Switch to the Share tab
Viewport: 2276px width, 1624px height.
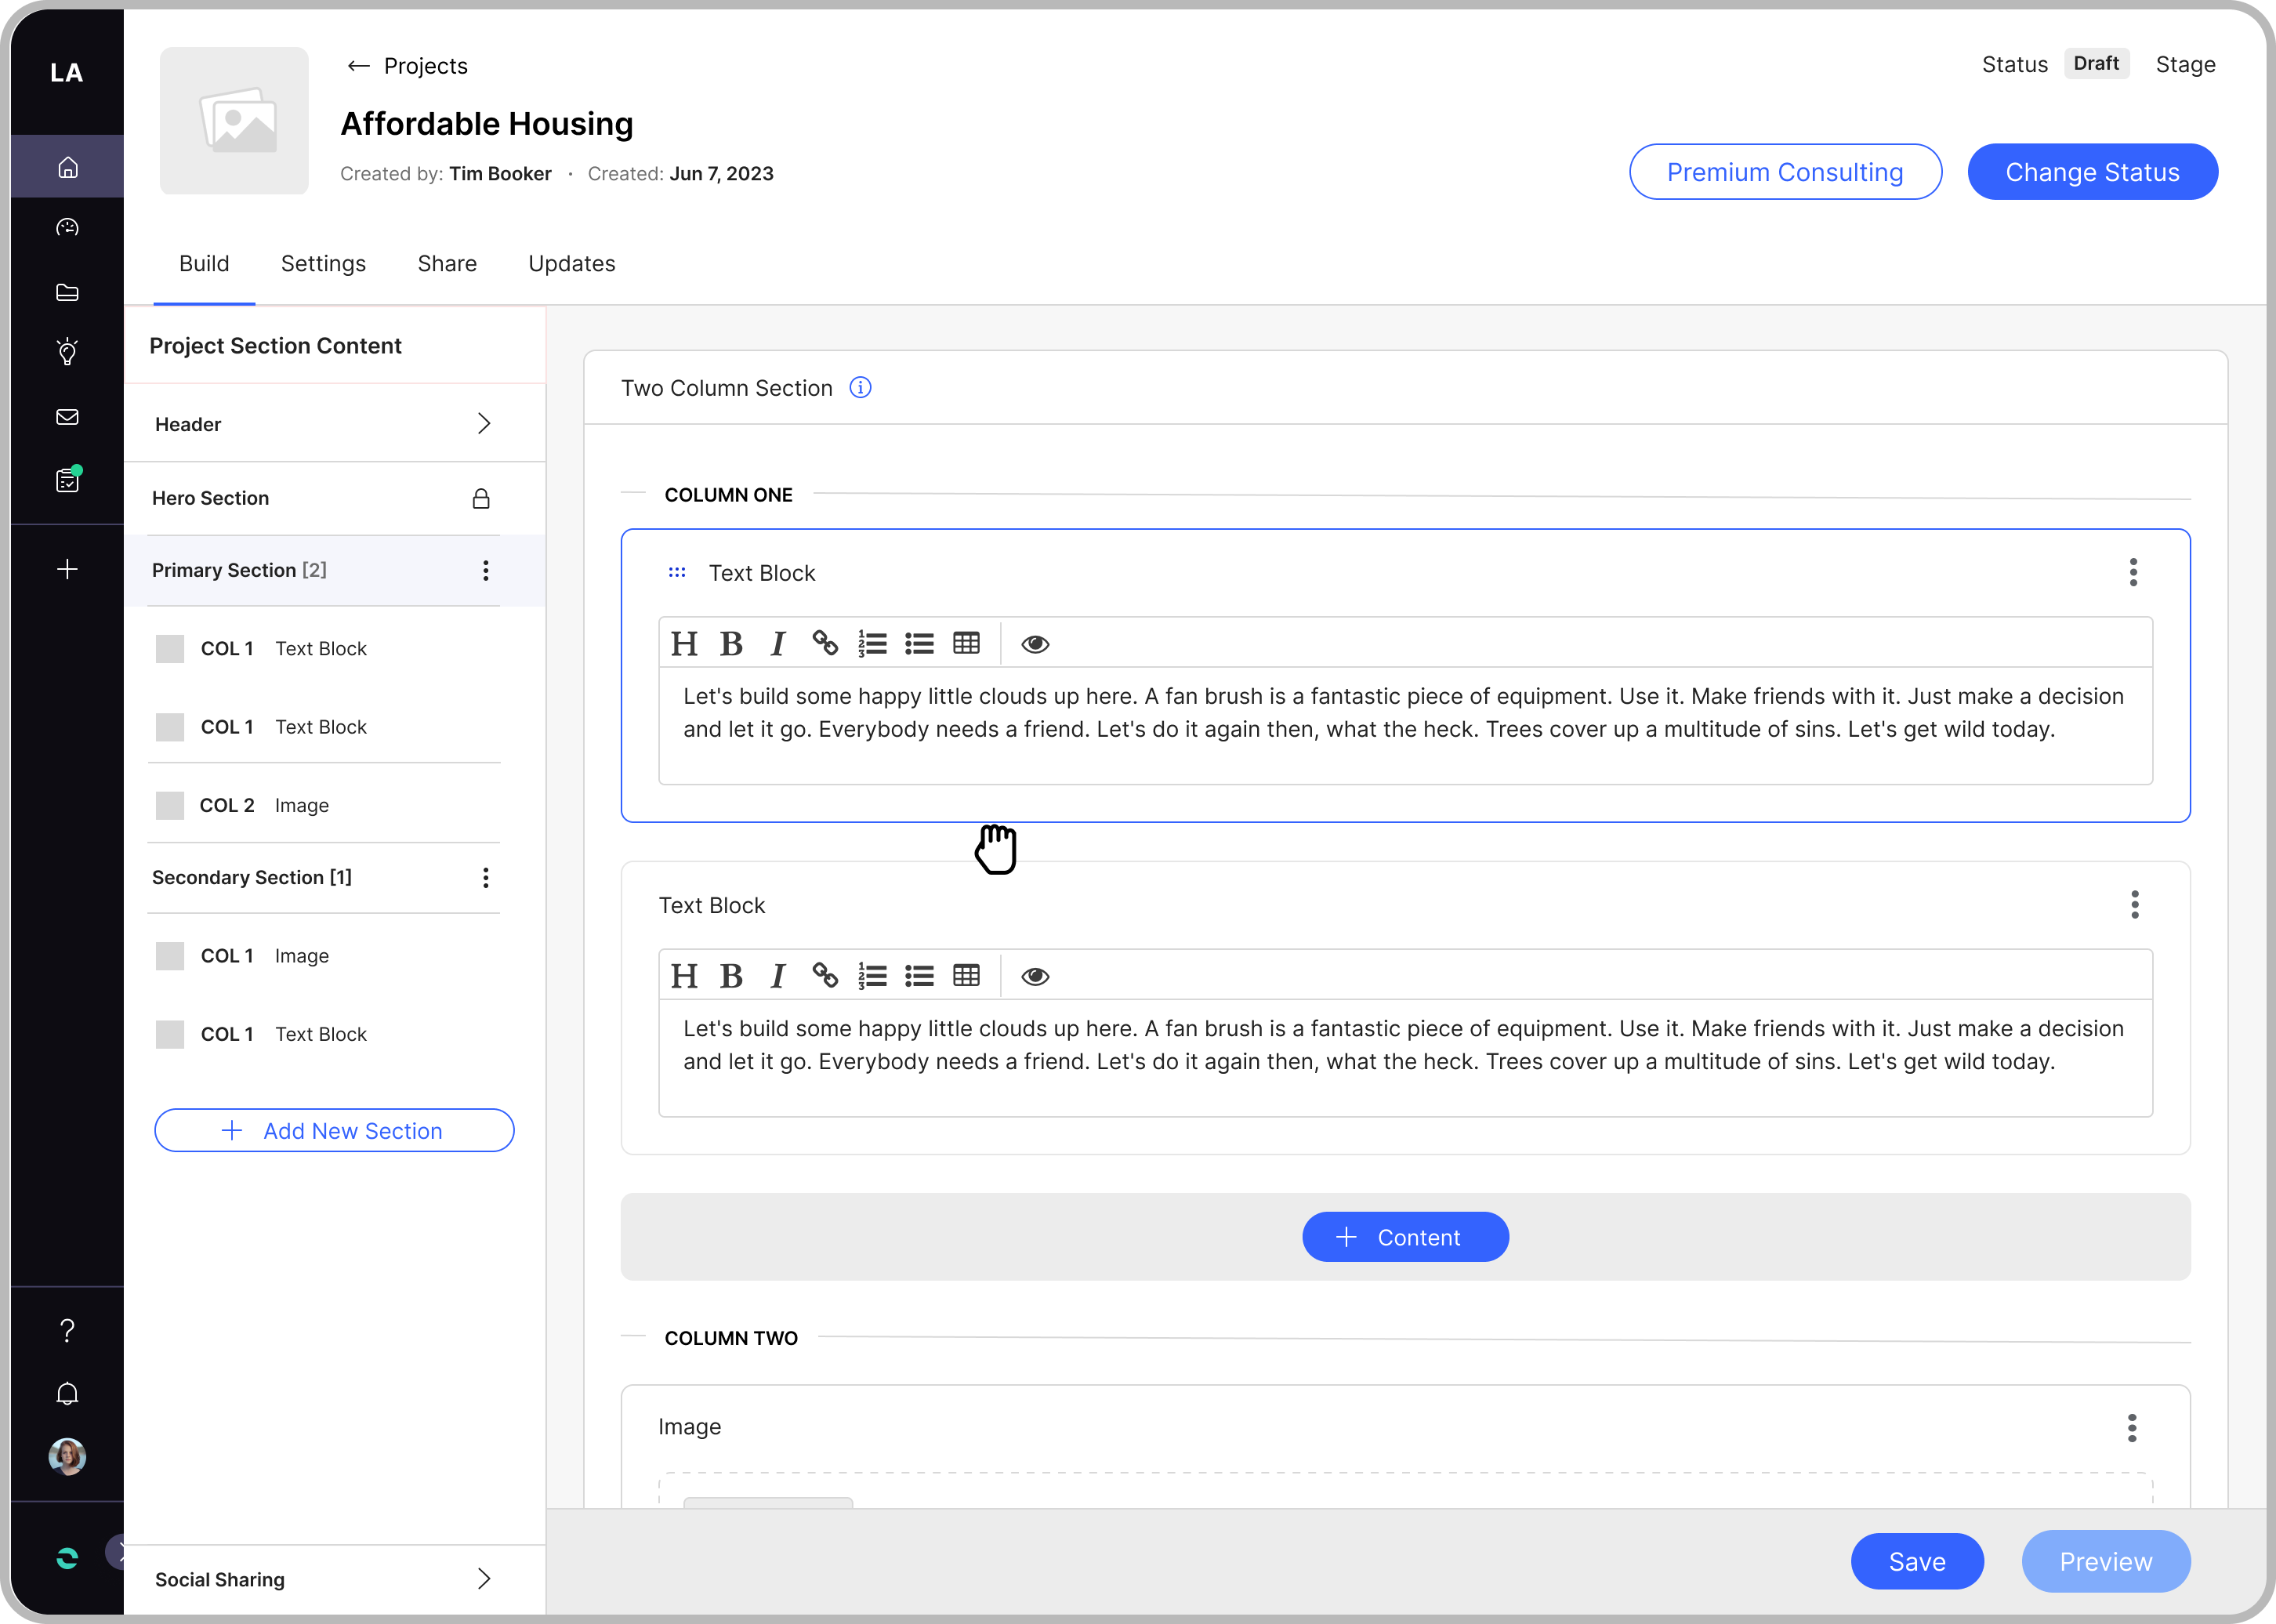click(x=447, y=263)
